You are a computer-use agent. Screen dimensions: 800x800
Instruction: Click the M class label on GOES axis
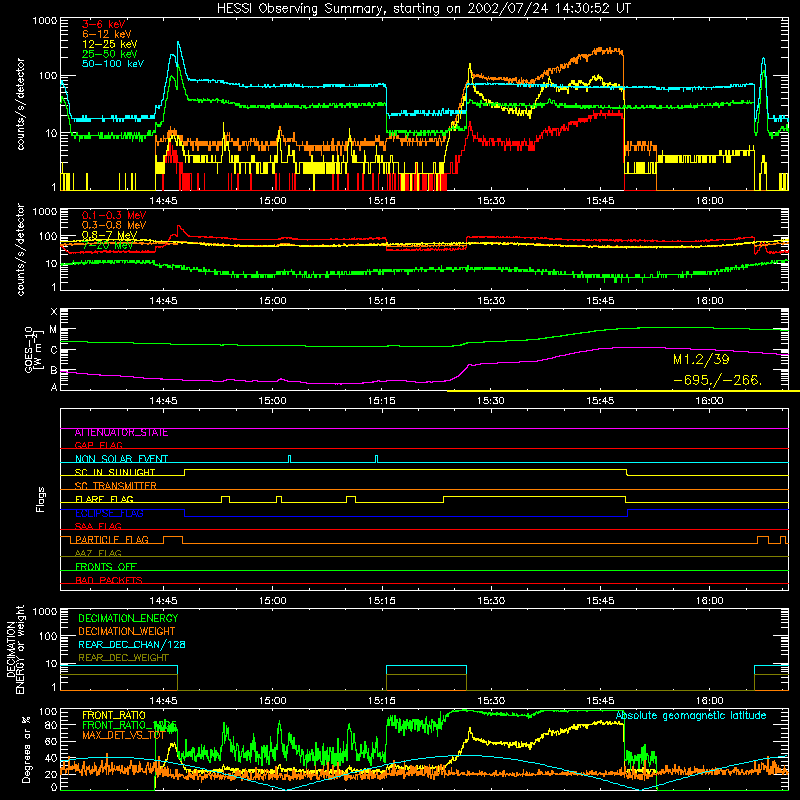click(53, 330)
